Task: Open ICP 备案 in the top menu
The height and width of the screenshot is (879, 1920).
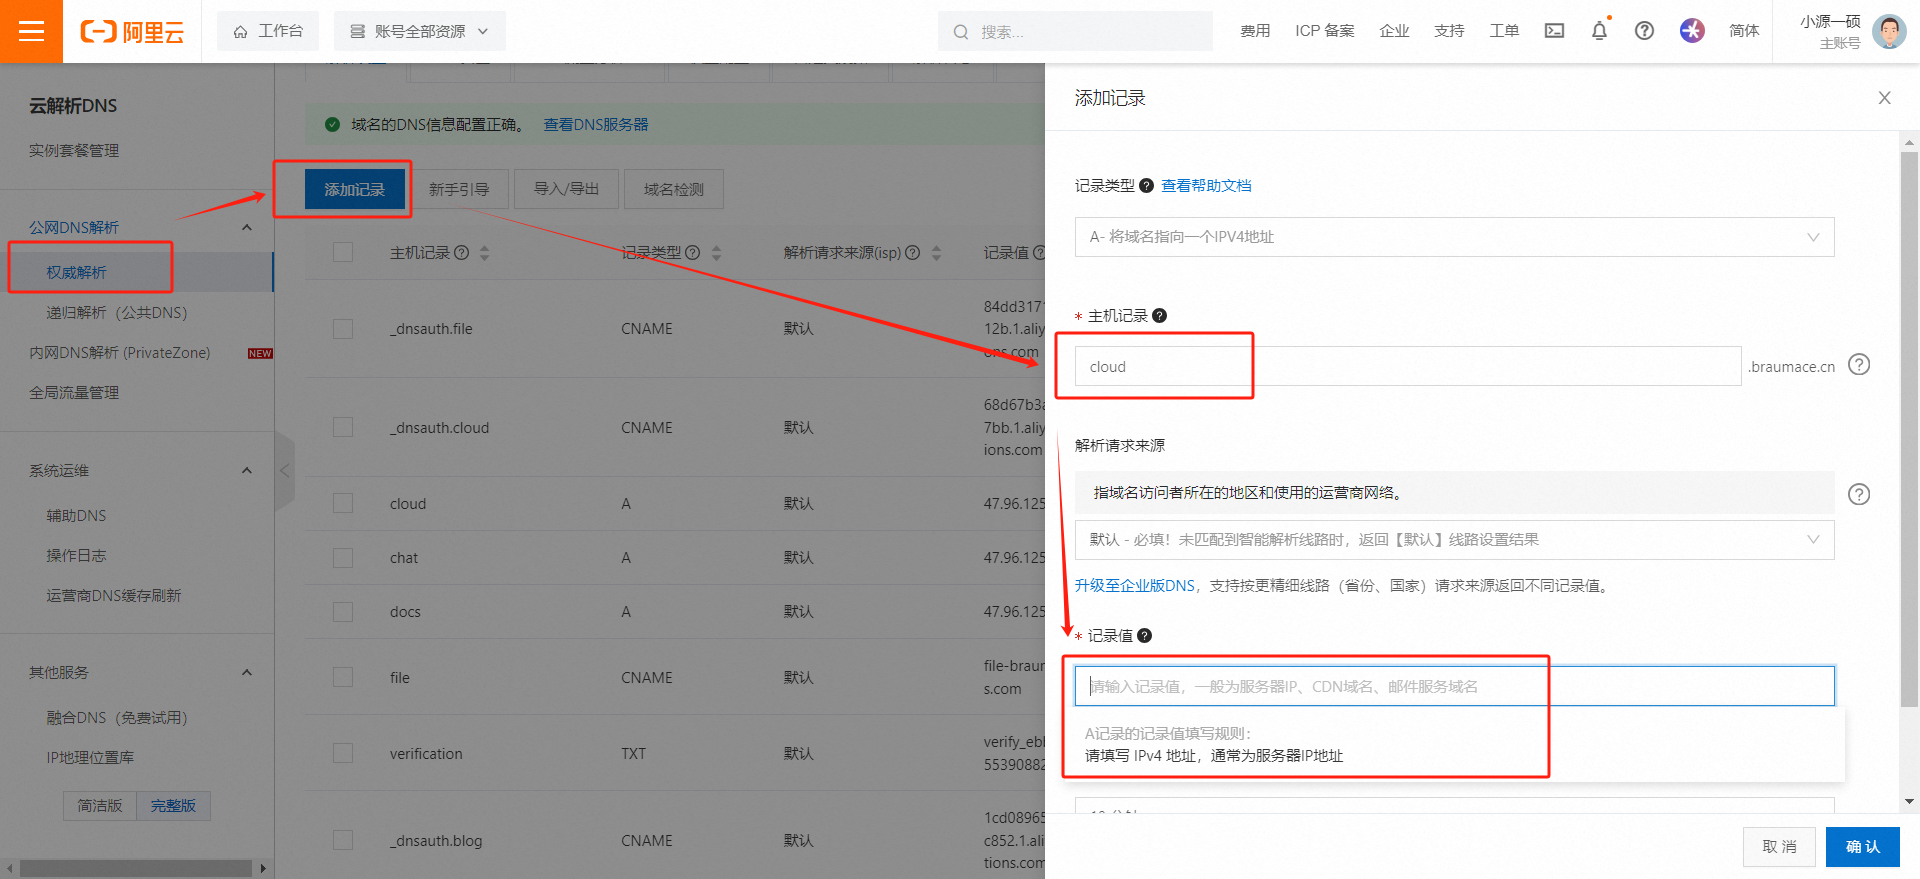Action: (1325, 31)
